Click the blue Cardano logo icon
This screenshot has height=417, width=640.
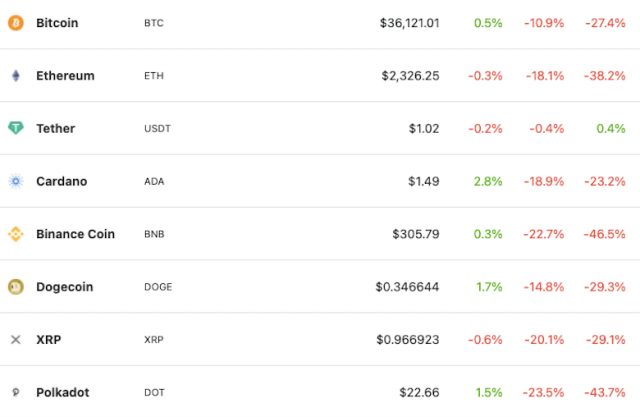15,181
